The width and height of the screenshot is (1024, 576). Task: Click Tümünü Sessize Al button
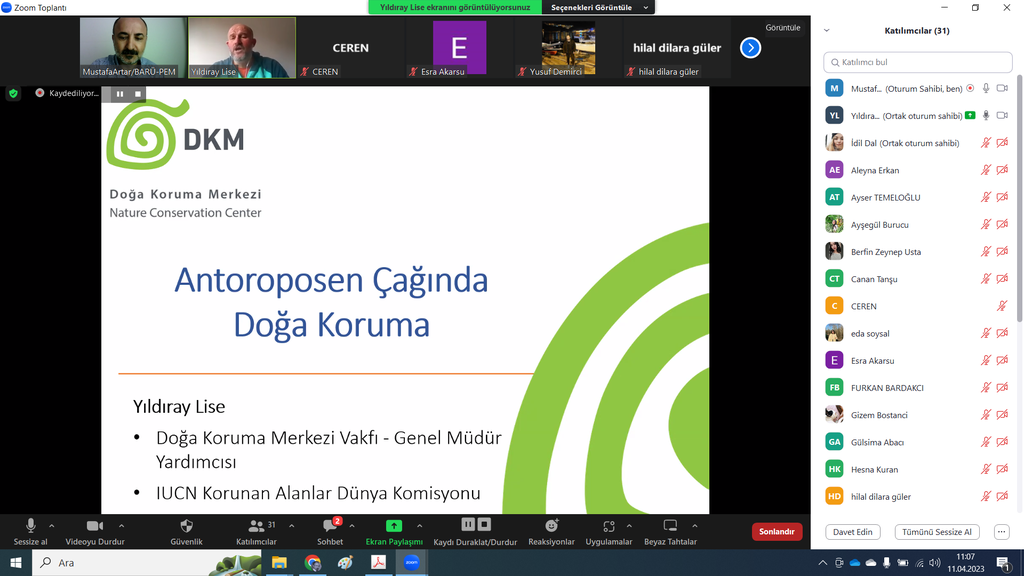point(936,532)
